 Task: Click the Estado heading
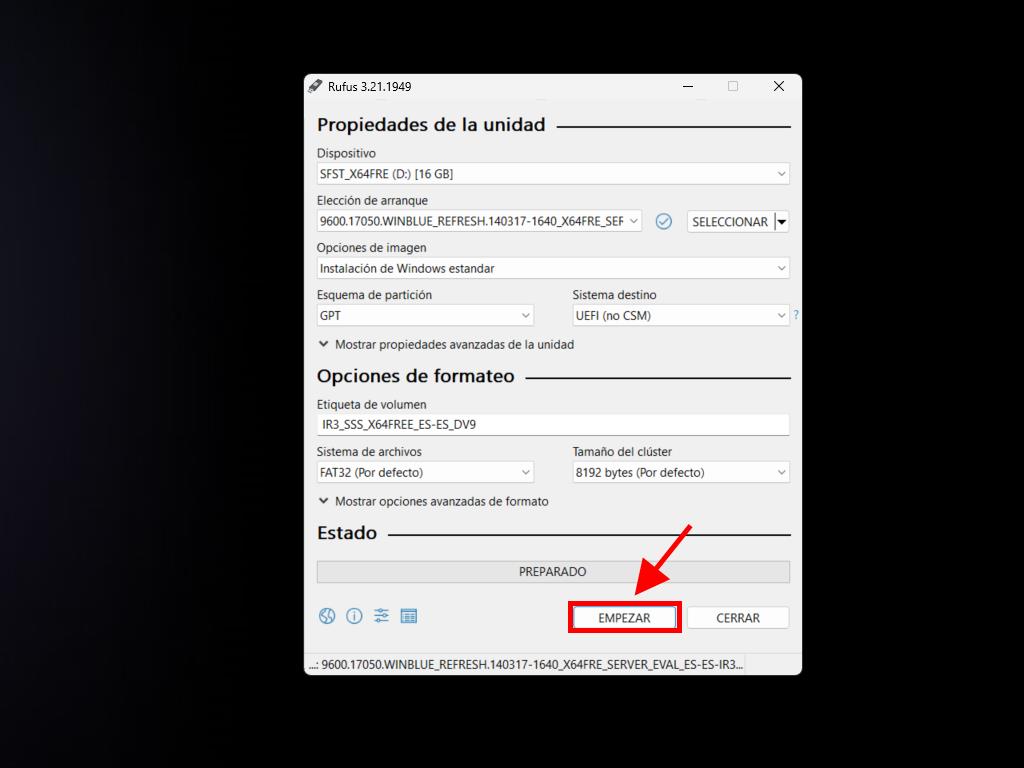point(347,533)
